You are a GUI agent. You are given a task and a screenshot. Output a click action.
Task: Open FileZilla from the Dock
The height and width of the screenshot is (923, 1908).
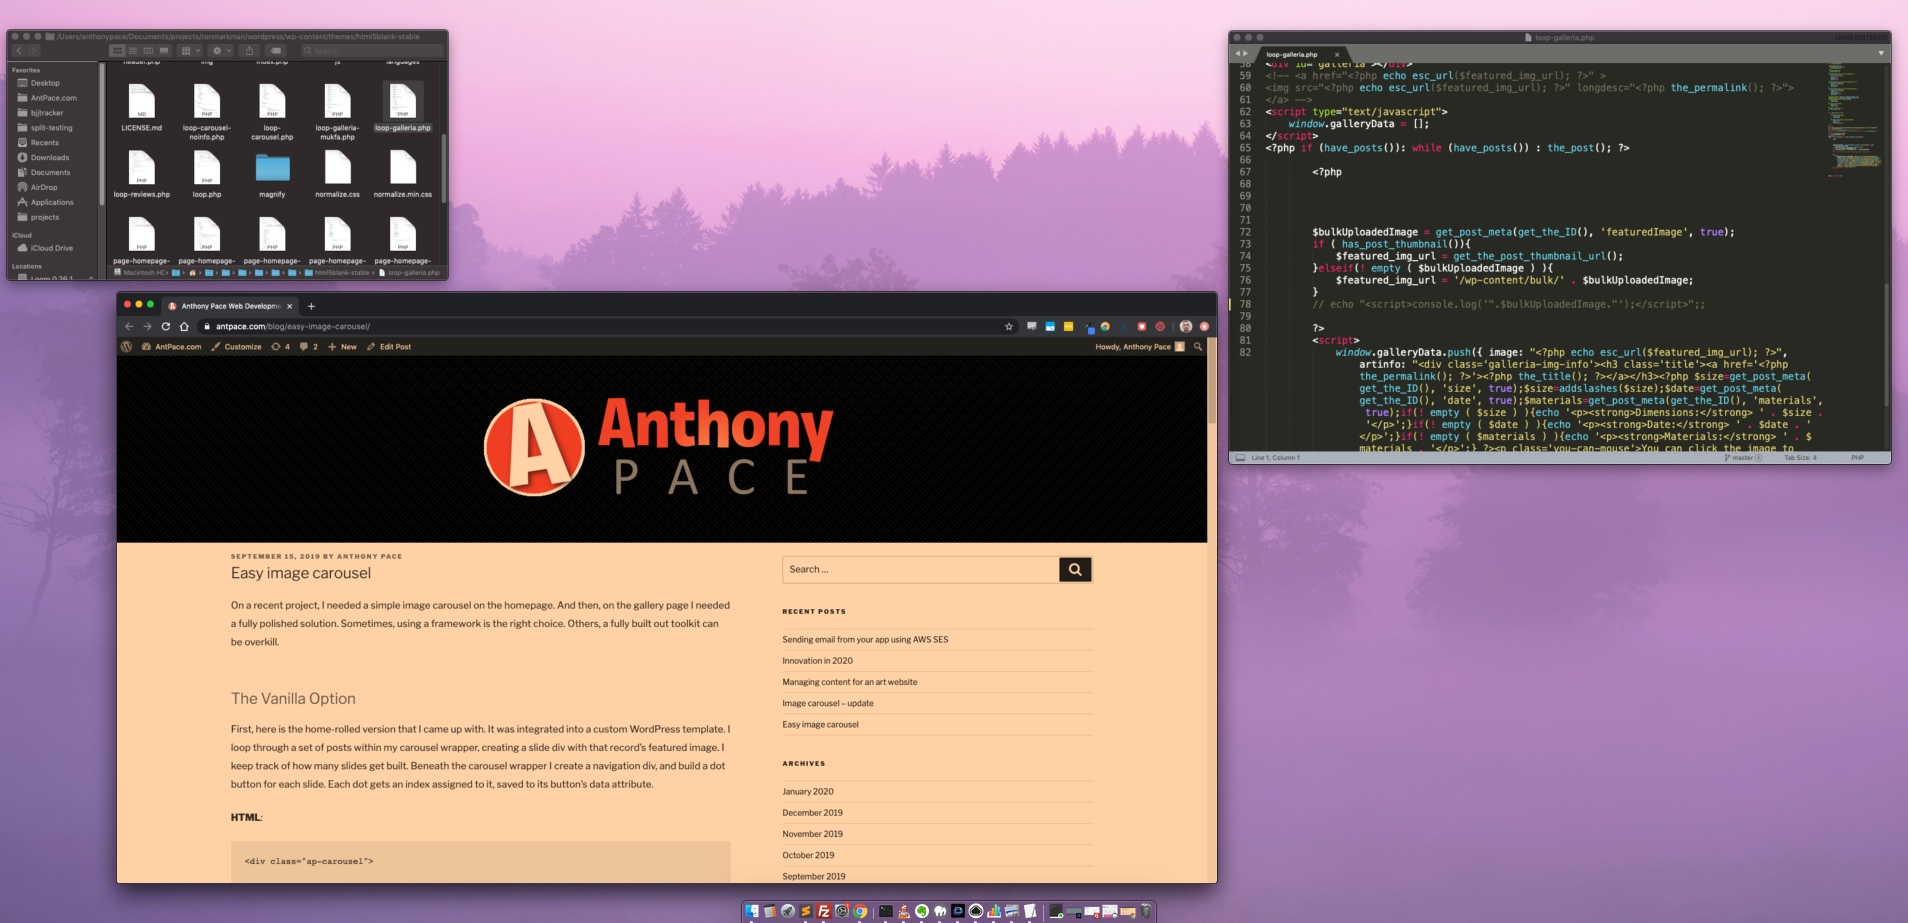824,911
